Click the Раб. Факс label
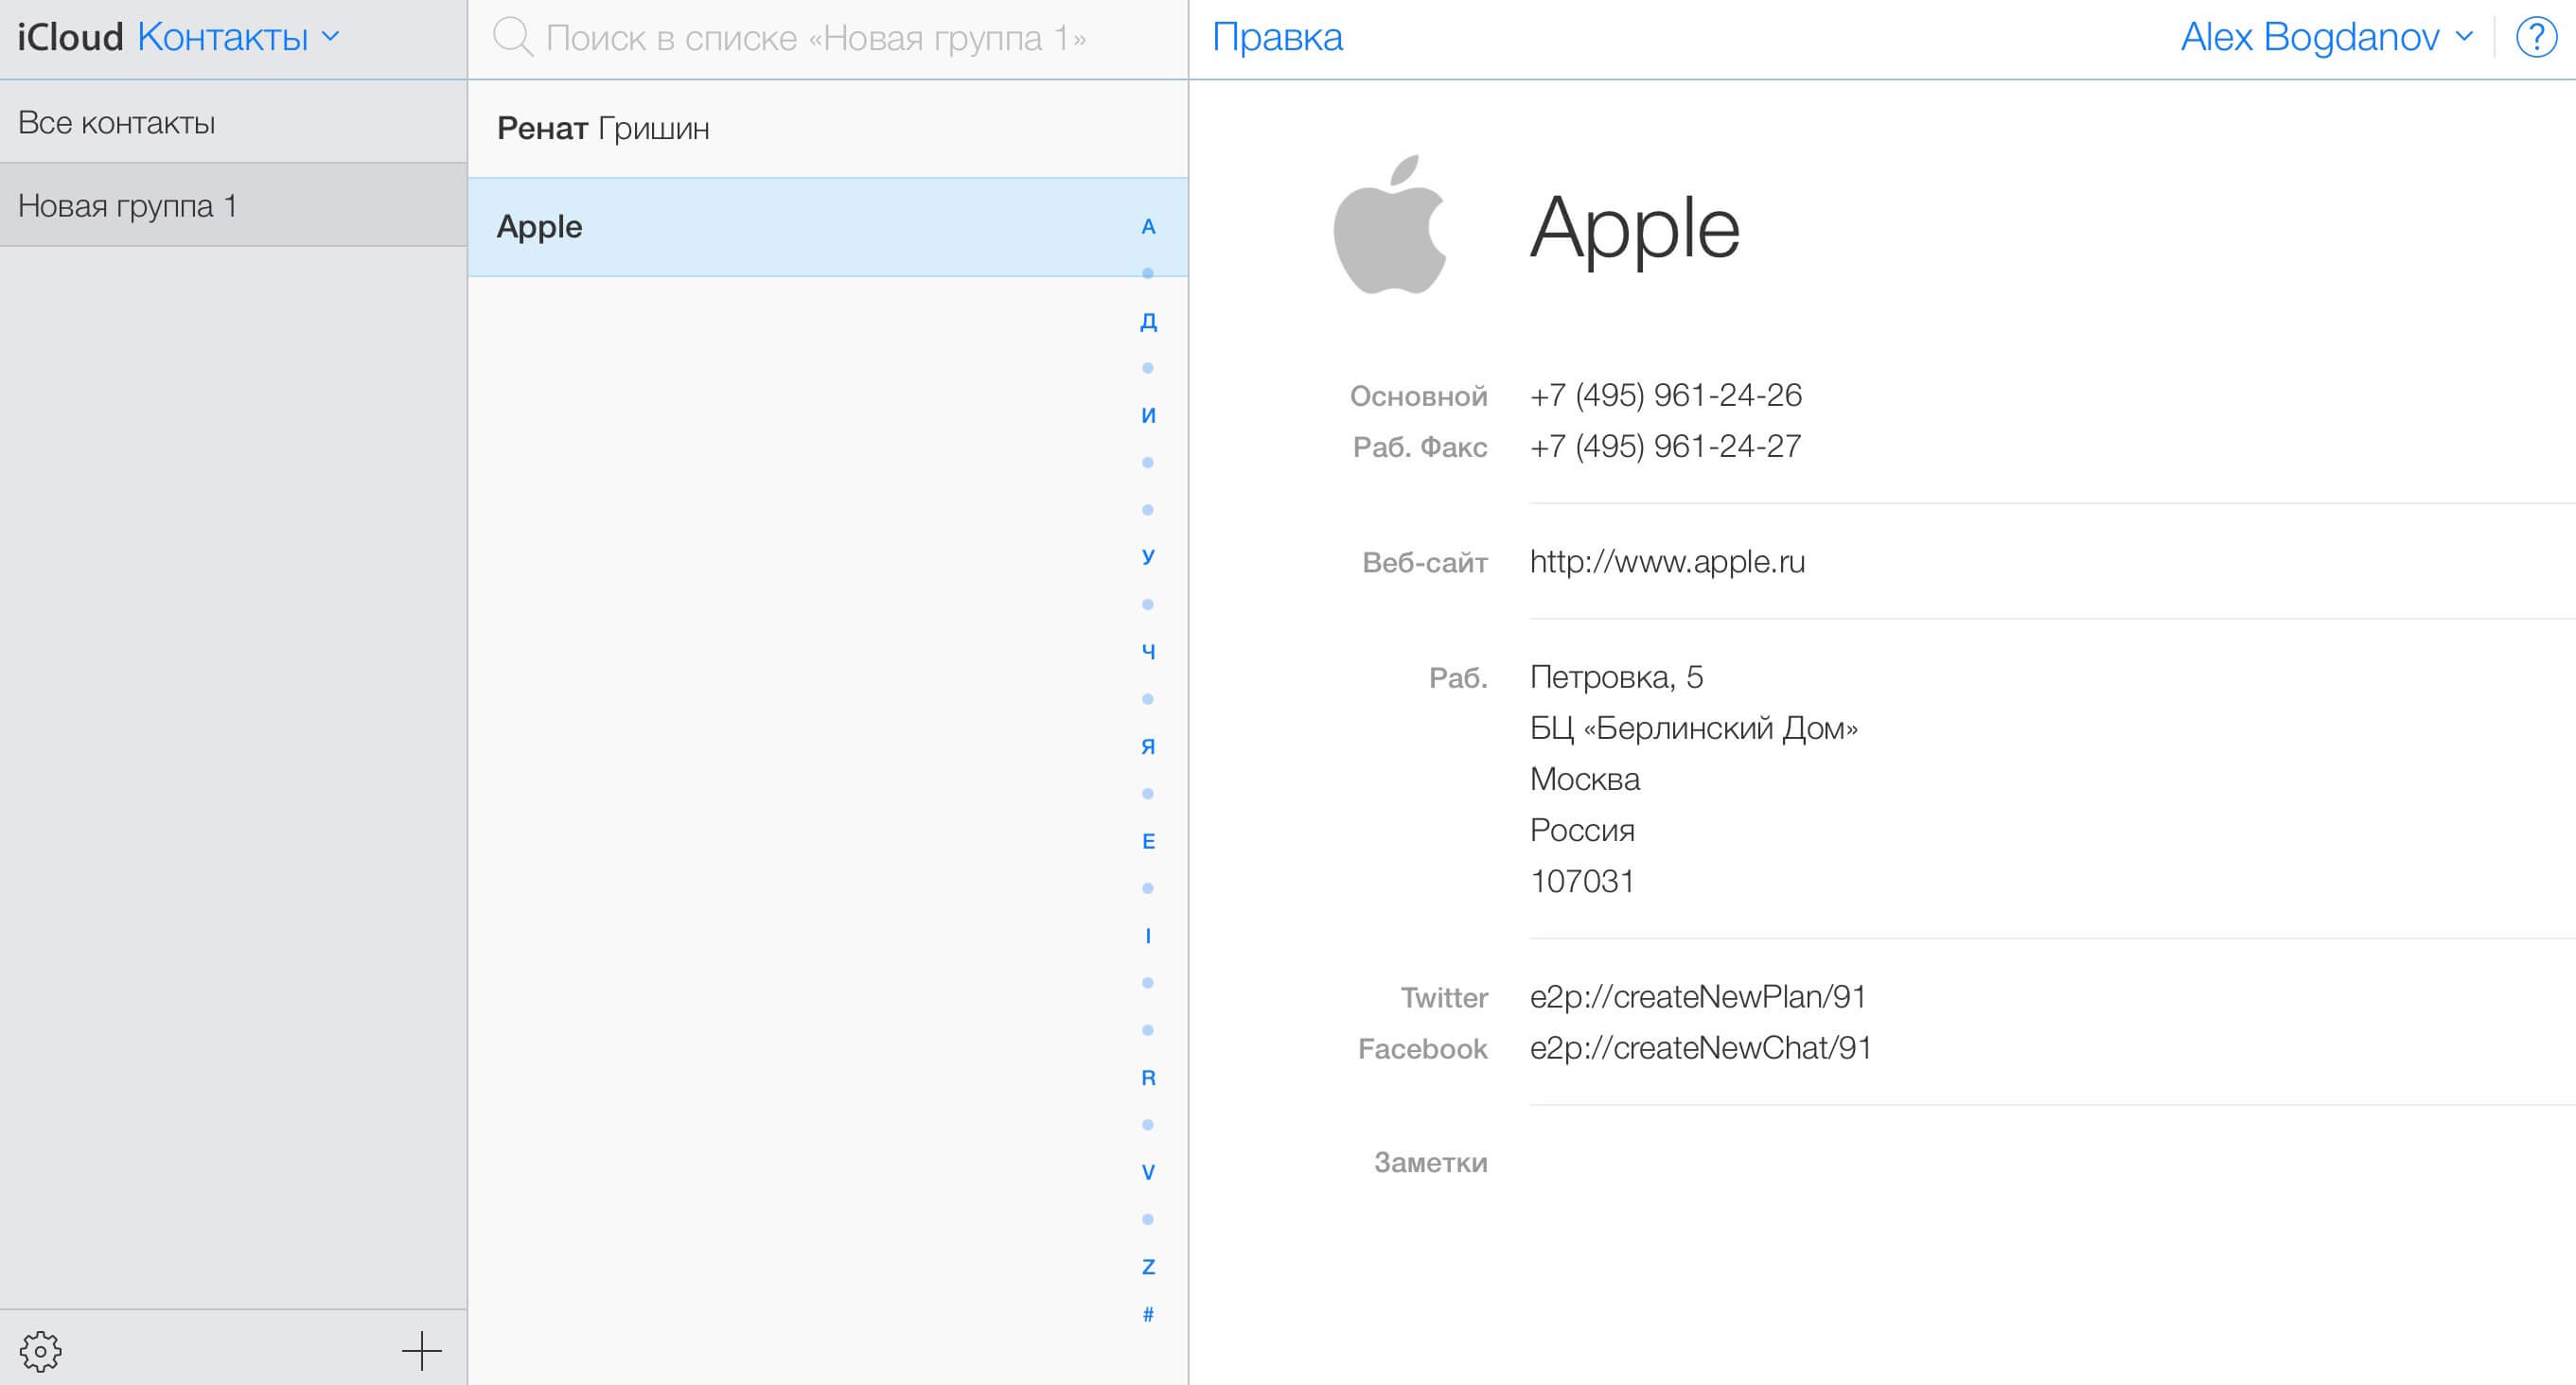Viewport: 2576px width, 1385px height. tap(1420, 447)
